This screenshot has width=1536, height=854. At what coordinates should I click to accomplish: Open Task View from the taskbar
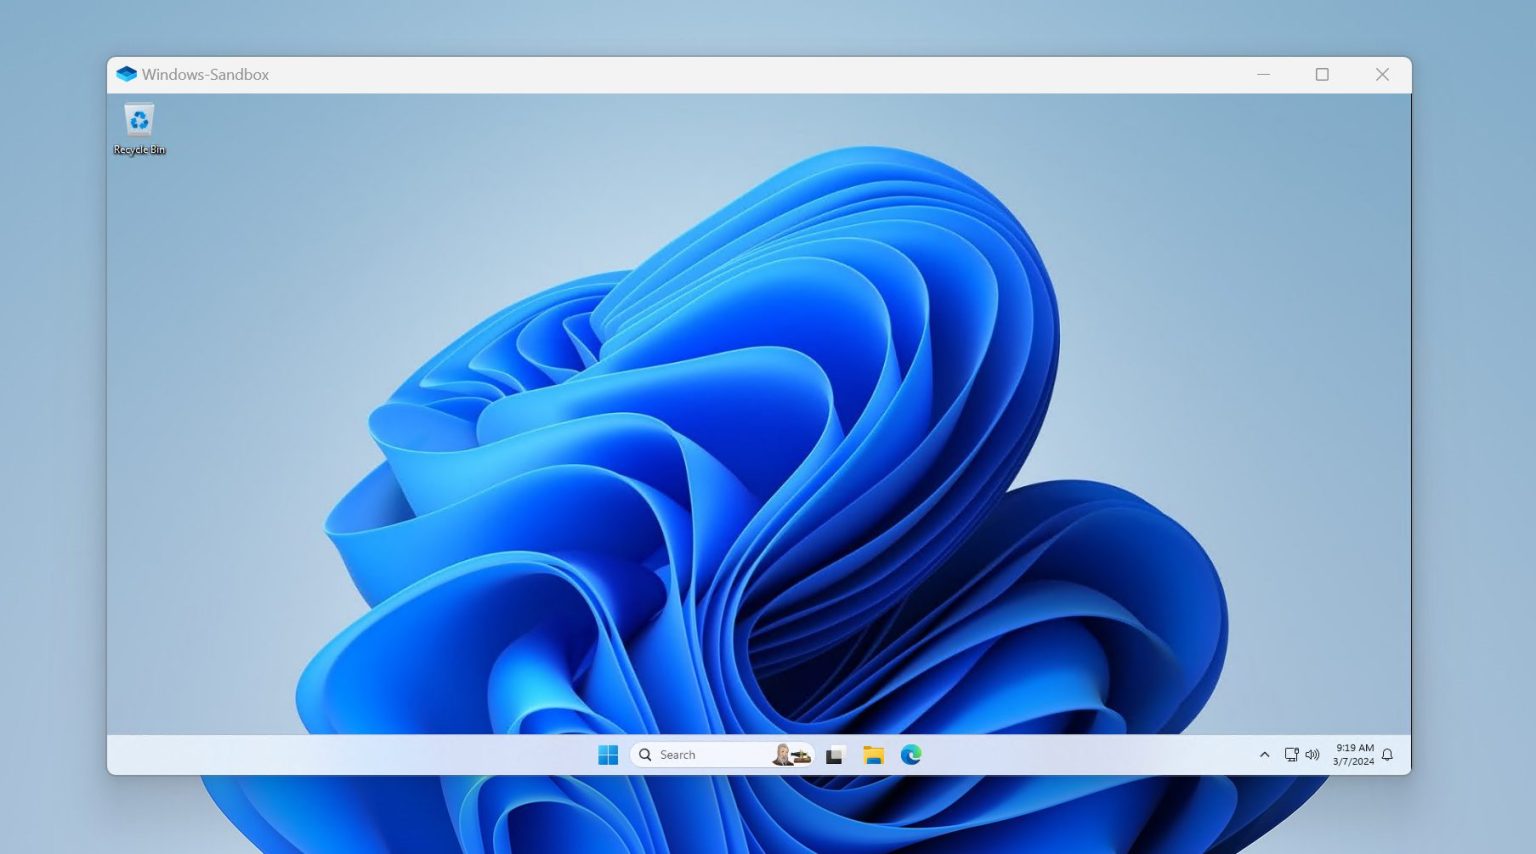pyautogui.click(x=834, y=755)
